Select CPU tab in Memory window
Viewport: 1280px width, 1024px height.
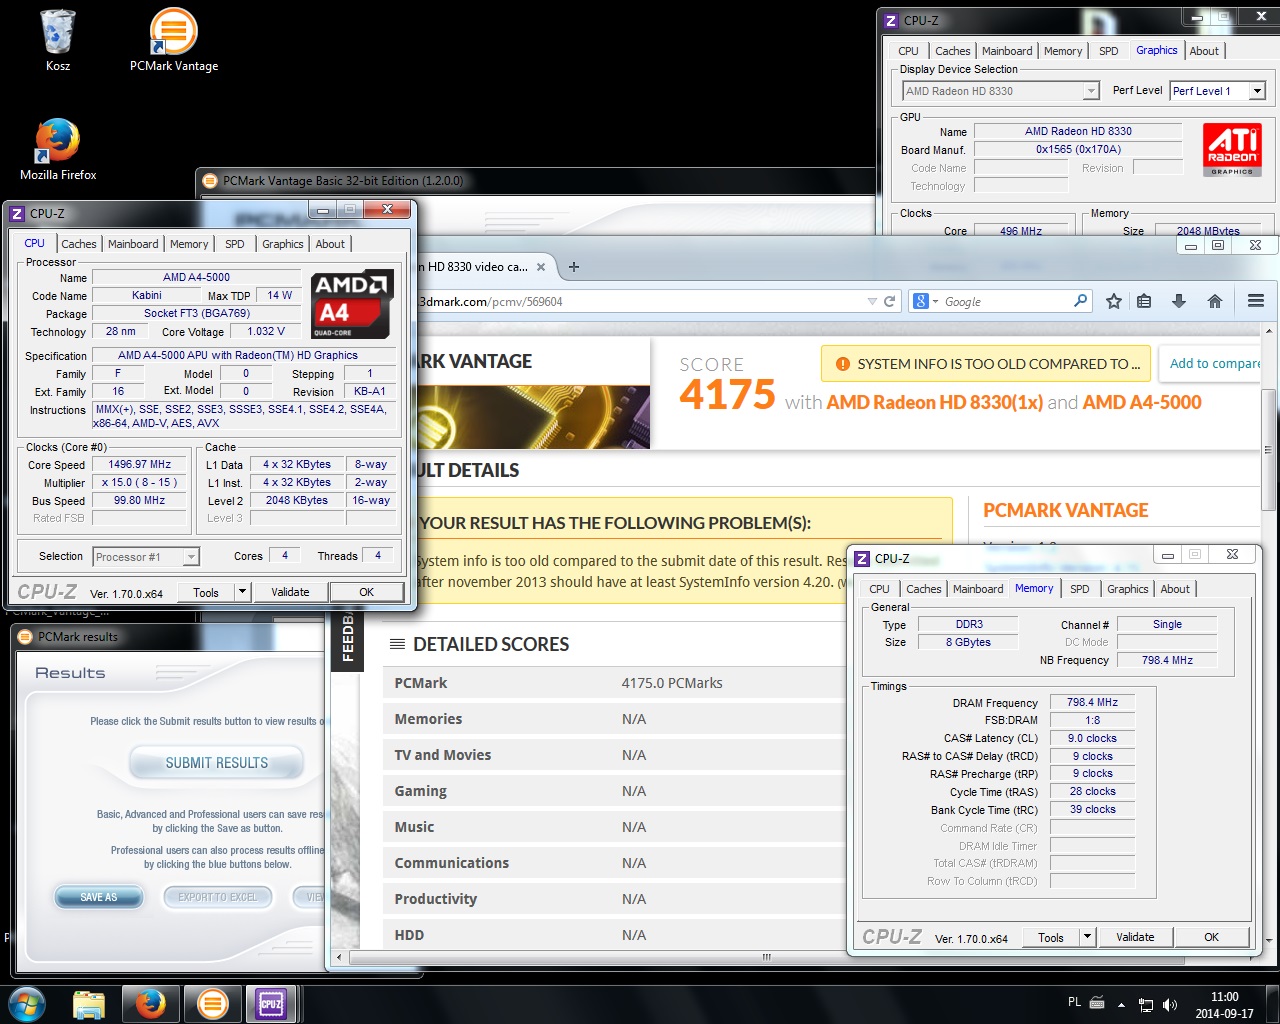(x=879, y=589)
